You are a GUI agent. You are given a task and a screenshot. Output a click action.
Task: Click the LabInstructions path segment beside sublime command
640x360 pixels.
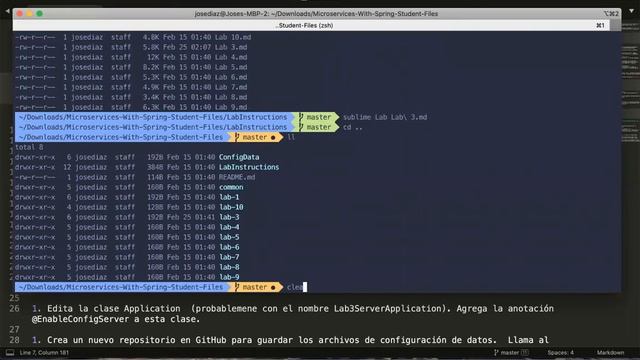[x=153, y=117]
